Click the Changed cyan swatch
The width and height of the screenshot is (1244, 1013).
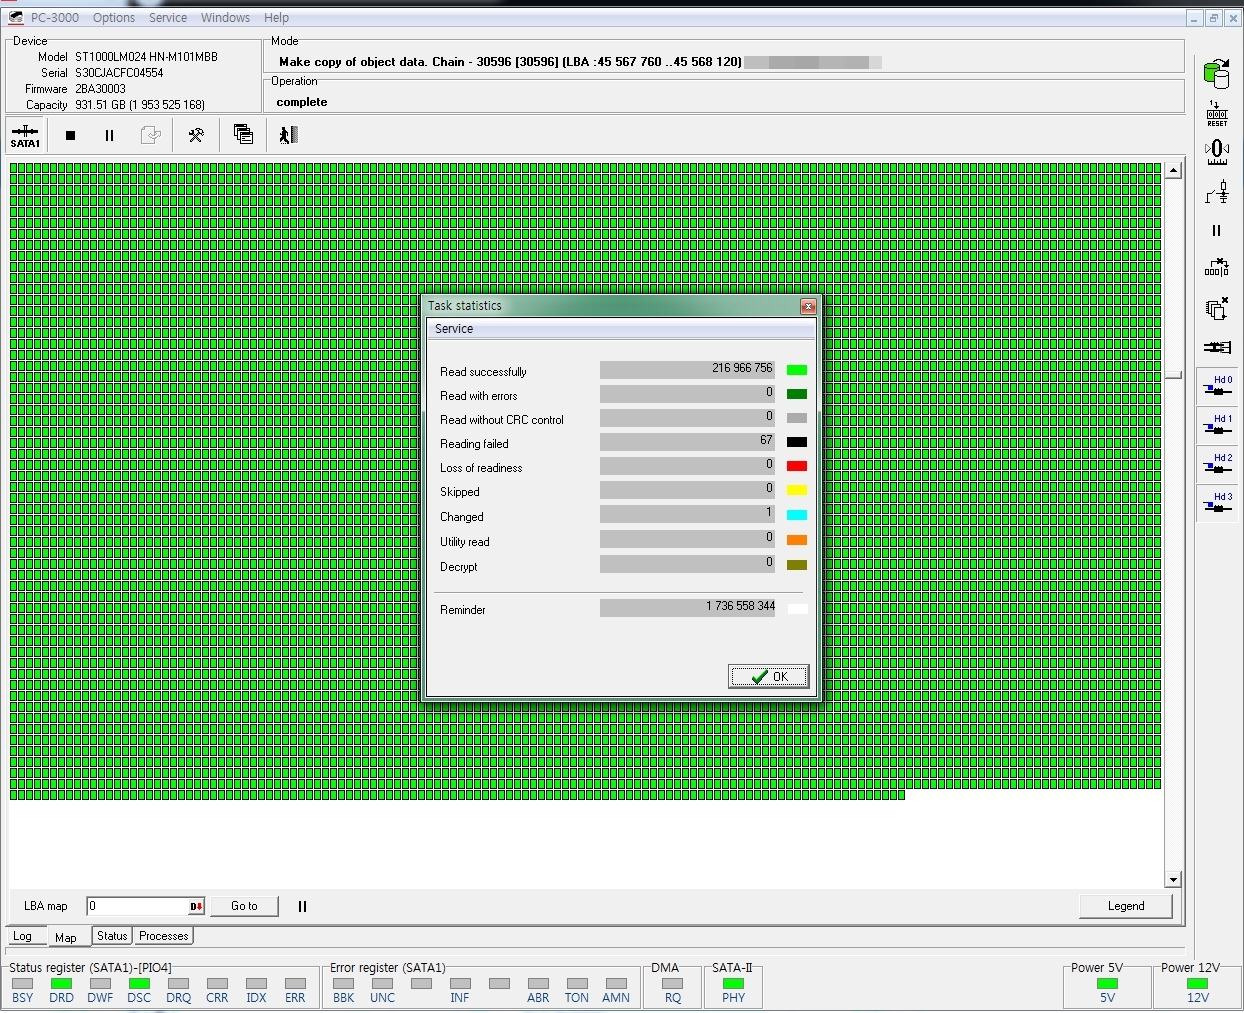click(x=797, y=515)
